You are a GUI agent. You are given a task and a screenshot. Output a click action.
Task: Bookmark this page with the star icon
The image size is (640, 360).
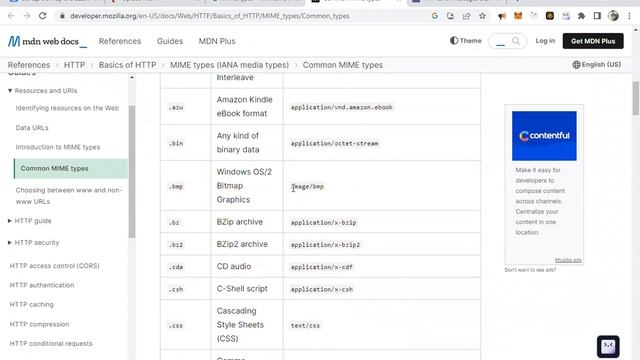click(x=482, y=16)
